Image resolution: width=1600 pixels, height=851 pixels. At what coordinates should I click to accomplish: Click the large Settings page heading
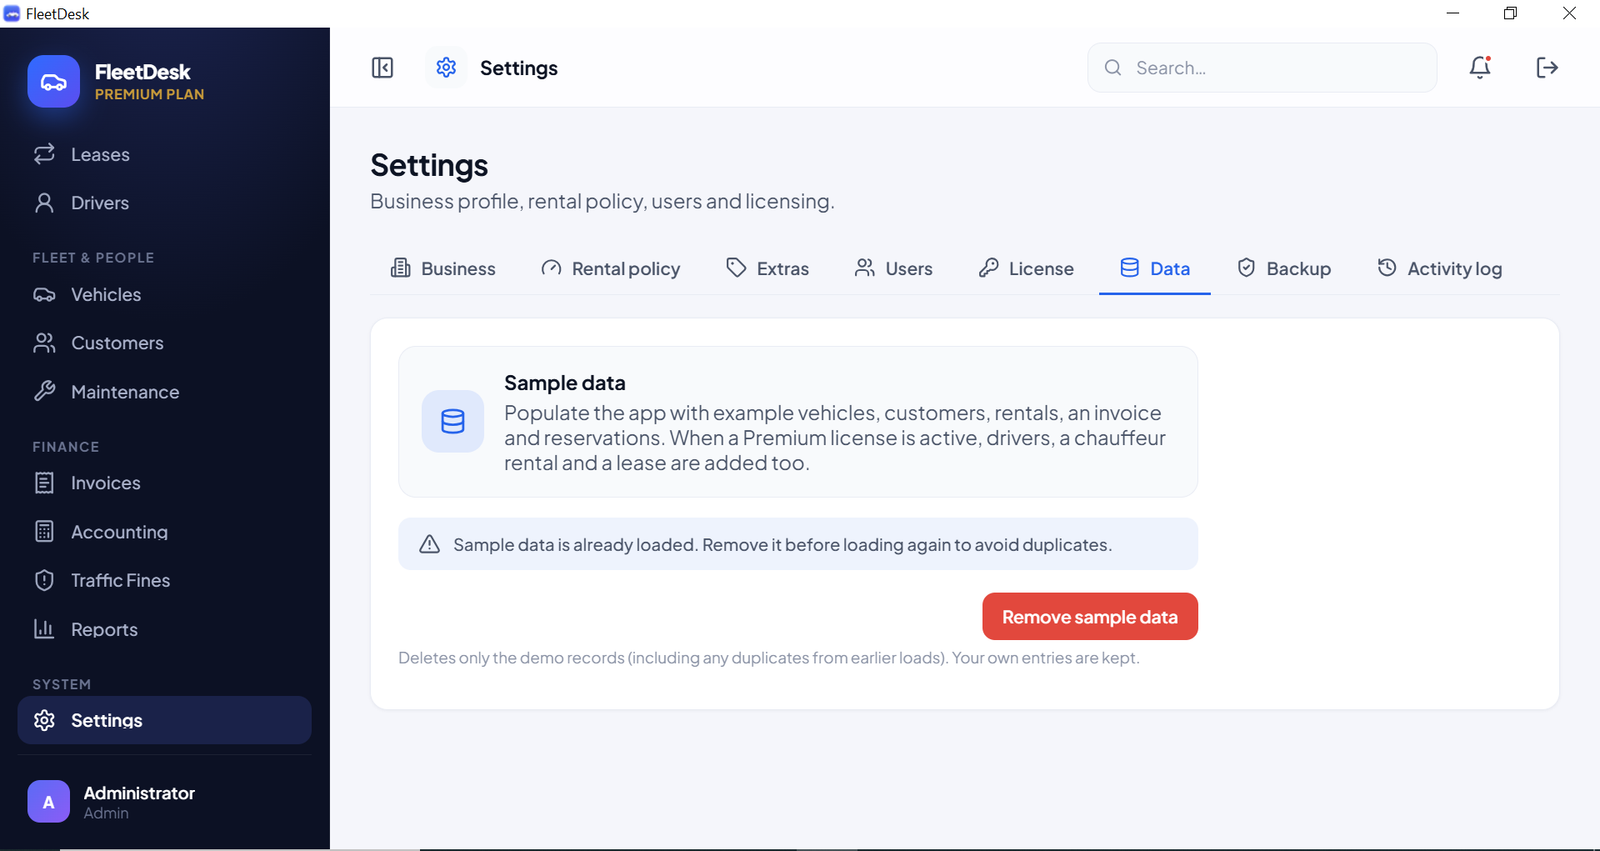tap(429, 165)
